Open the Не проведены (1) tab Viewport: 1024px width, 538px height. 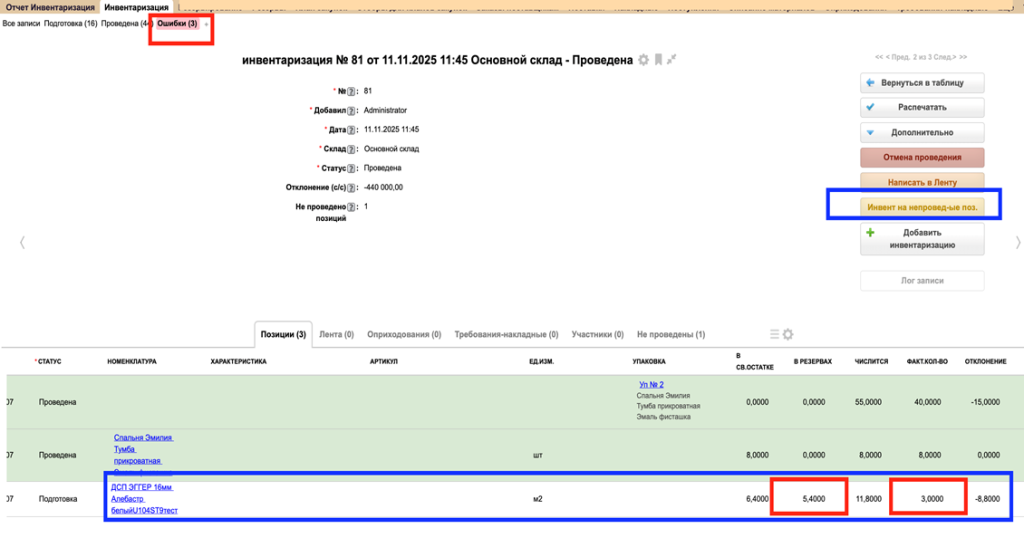pos(670,334)
